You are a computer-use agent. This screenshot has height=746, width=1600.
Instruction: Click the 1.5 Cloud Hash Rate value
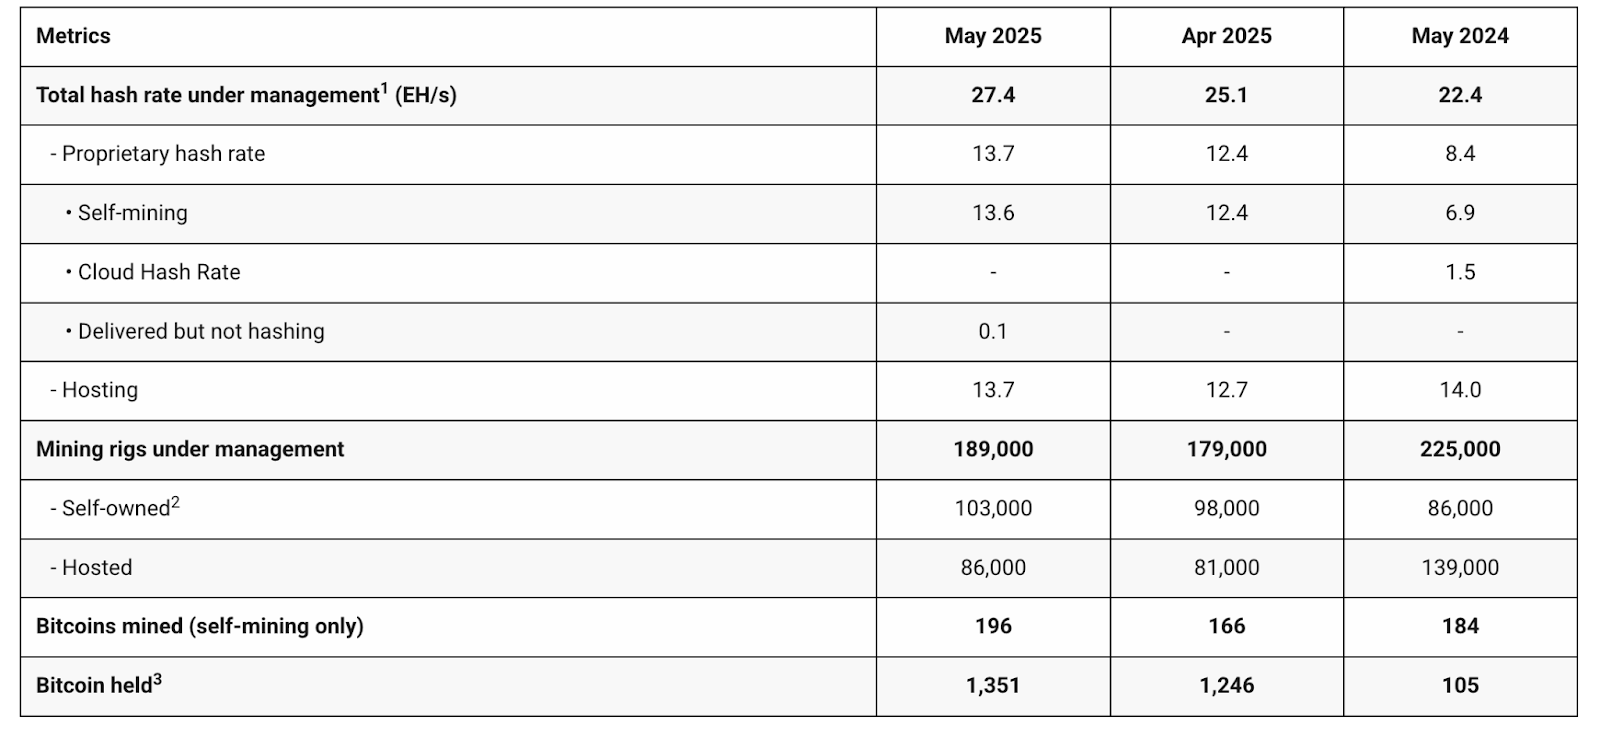[1459, 272]
